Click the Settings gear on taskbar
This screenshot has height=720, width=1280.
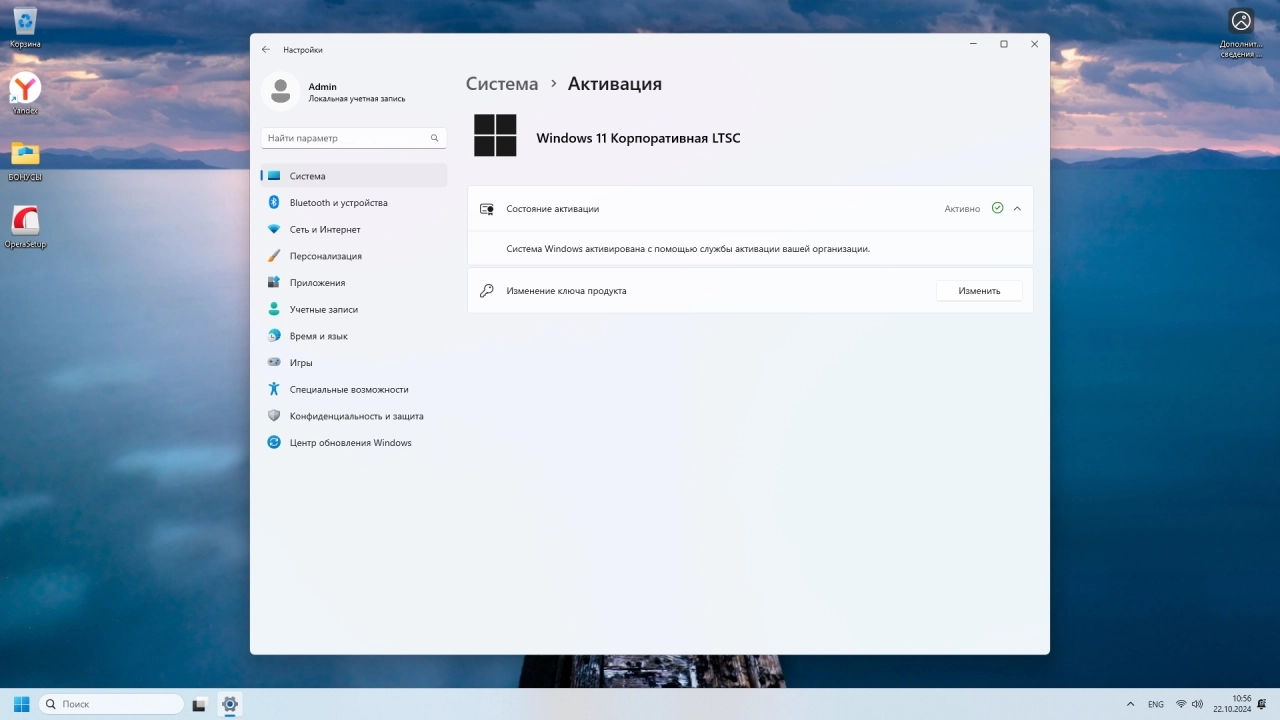click(230, 704)
